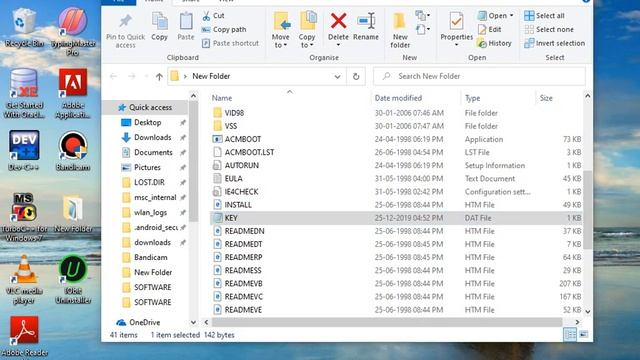Click the Back navigation arrow
Image resolution: width=640 pixels, height=360 pixels.
(113, 76)
